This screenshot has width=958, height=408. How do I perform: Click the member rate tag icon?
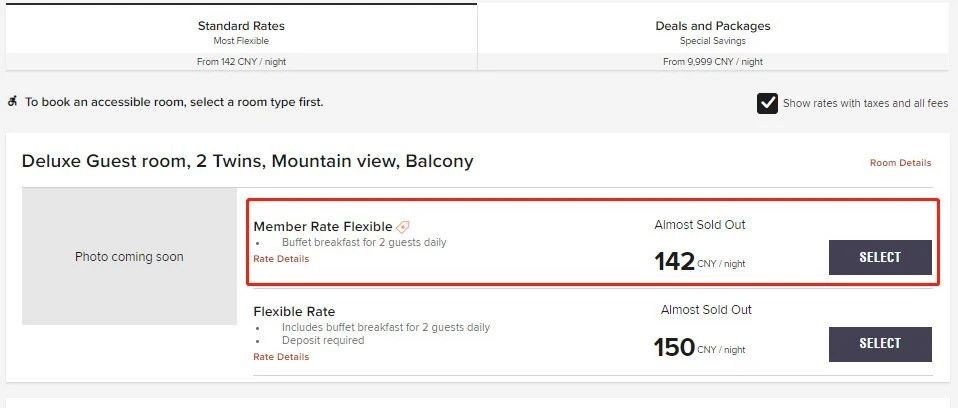tap(403, 227)
